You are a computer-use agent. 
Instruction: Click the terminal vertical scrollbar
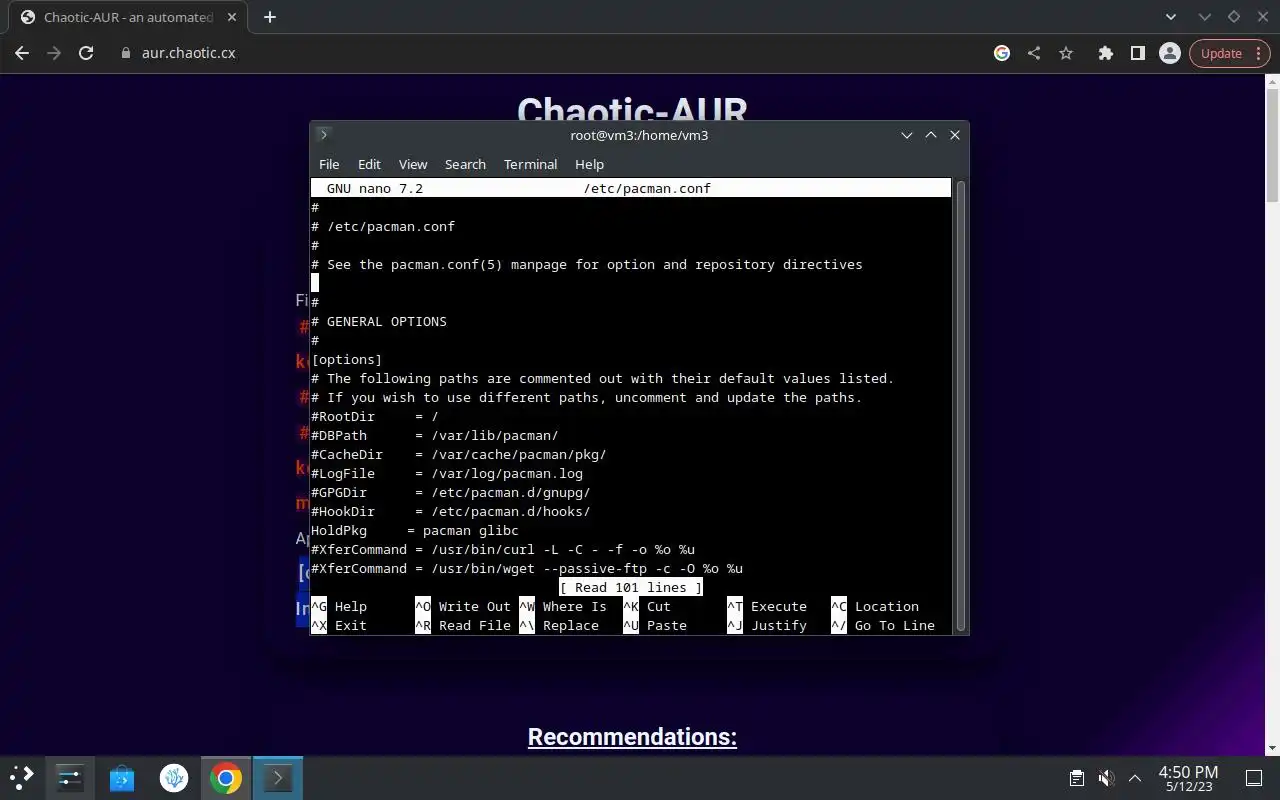(x=961, y=405)
